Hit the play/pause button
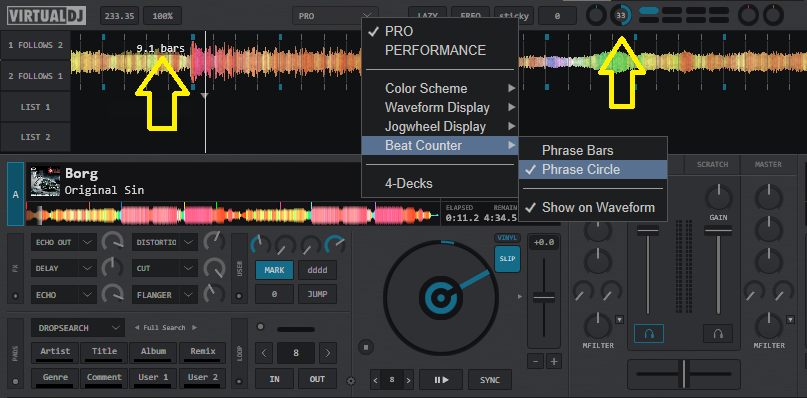 point(441,380)
